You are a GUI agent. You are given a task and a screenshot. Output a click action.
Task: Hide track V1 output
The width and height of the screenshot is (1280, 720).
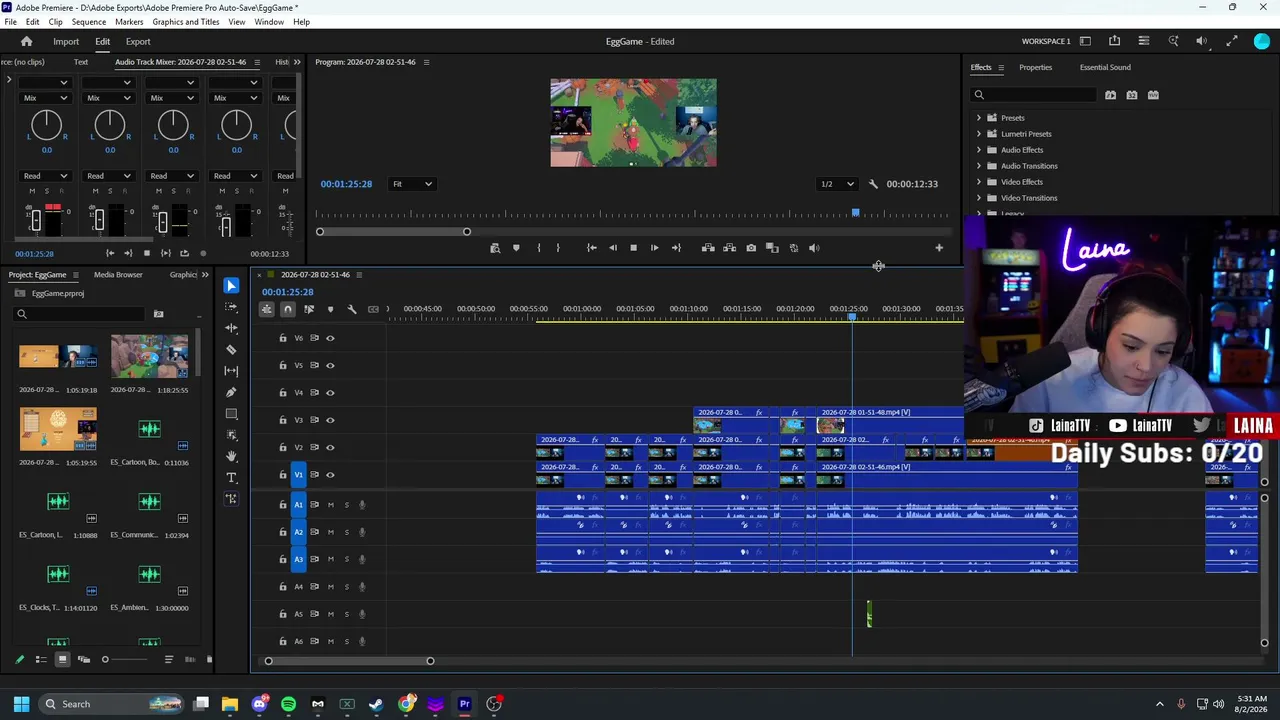(x=330, y=475)
